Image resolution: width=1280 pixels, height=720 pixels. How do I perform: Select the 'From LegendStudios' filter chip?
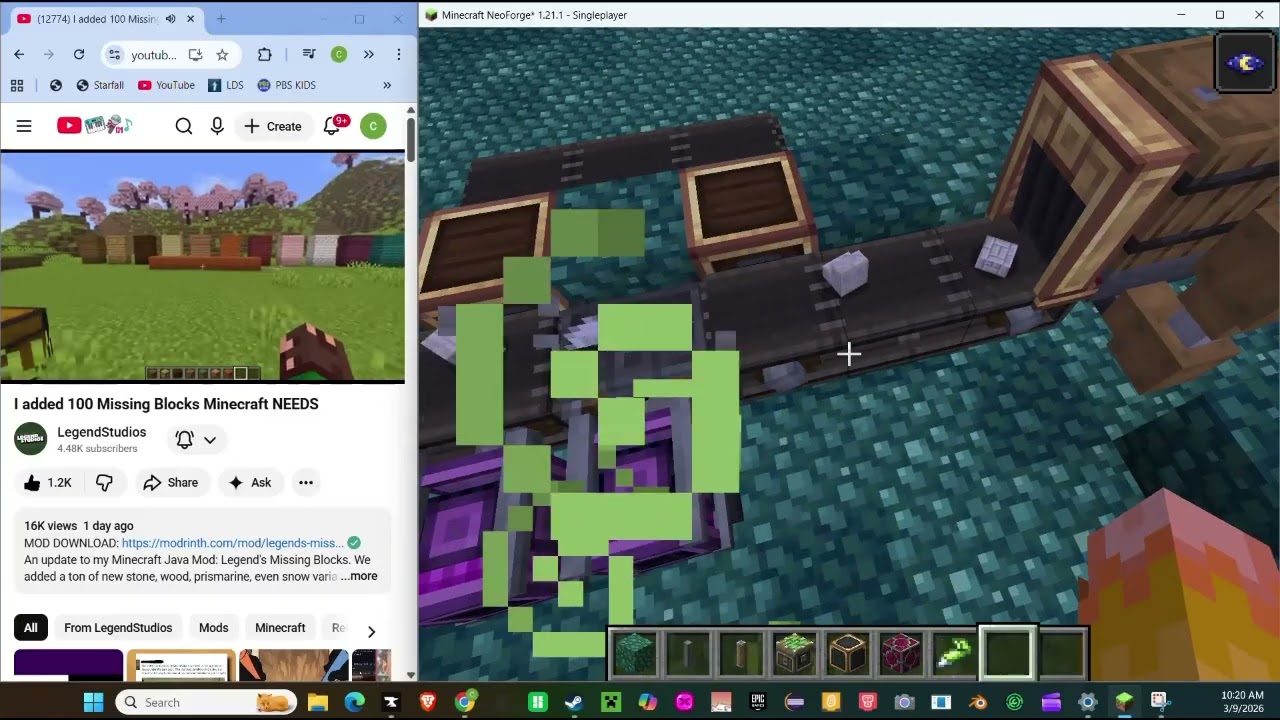pos(118,628)
